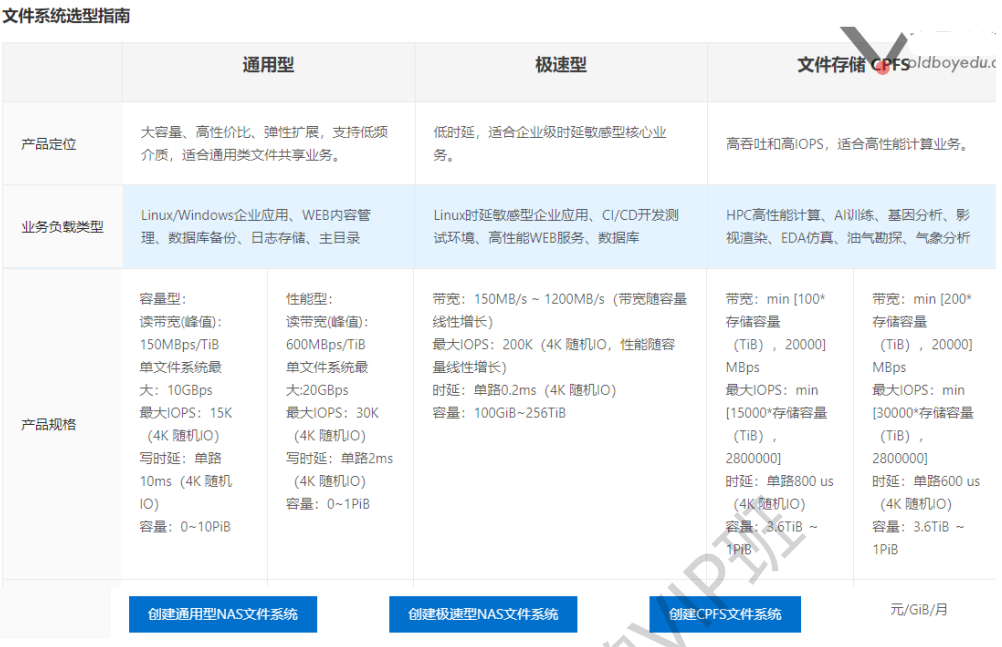
Task: Click the 创建CPFS文件系统 button
Action: click(725, 614)
